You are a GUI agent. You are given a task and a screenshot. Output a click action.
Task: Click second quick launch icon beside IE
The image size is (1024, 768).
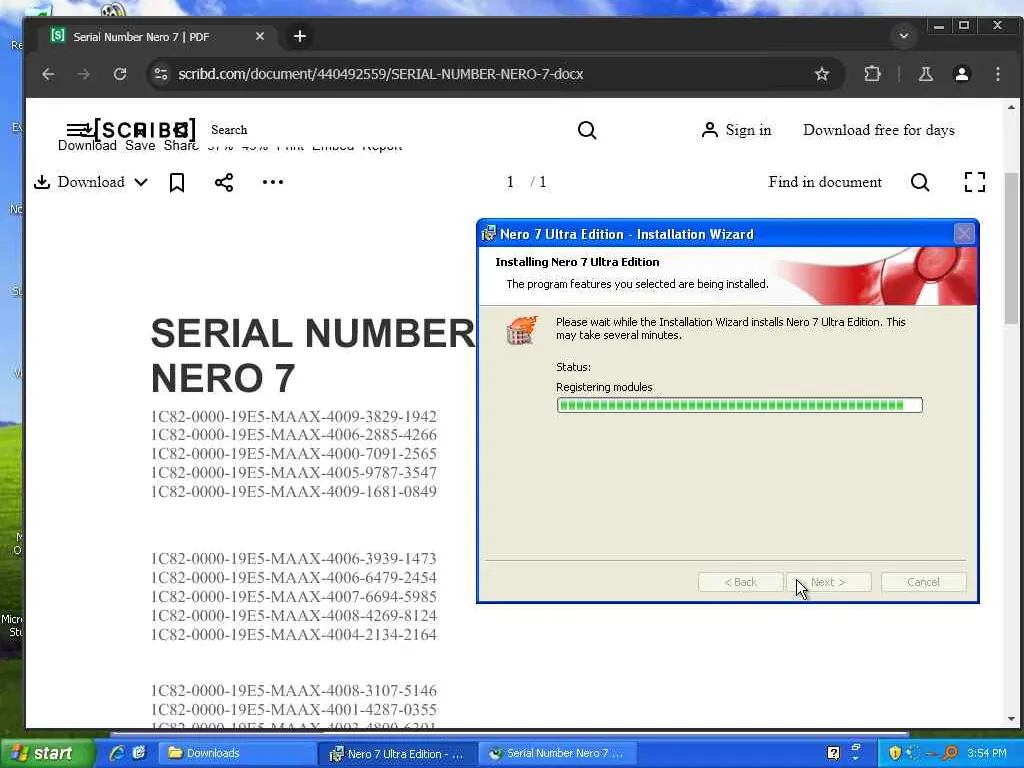tap(138, 754)
